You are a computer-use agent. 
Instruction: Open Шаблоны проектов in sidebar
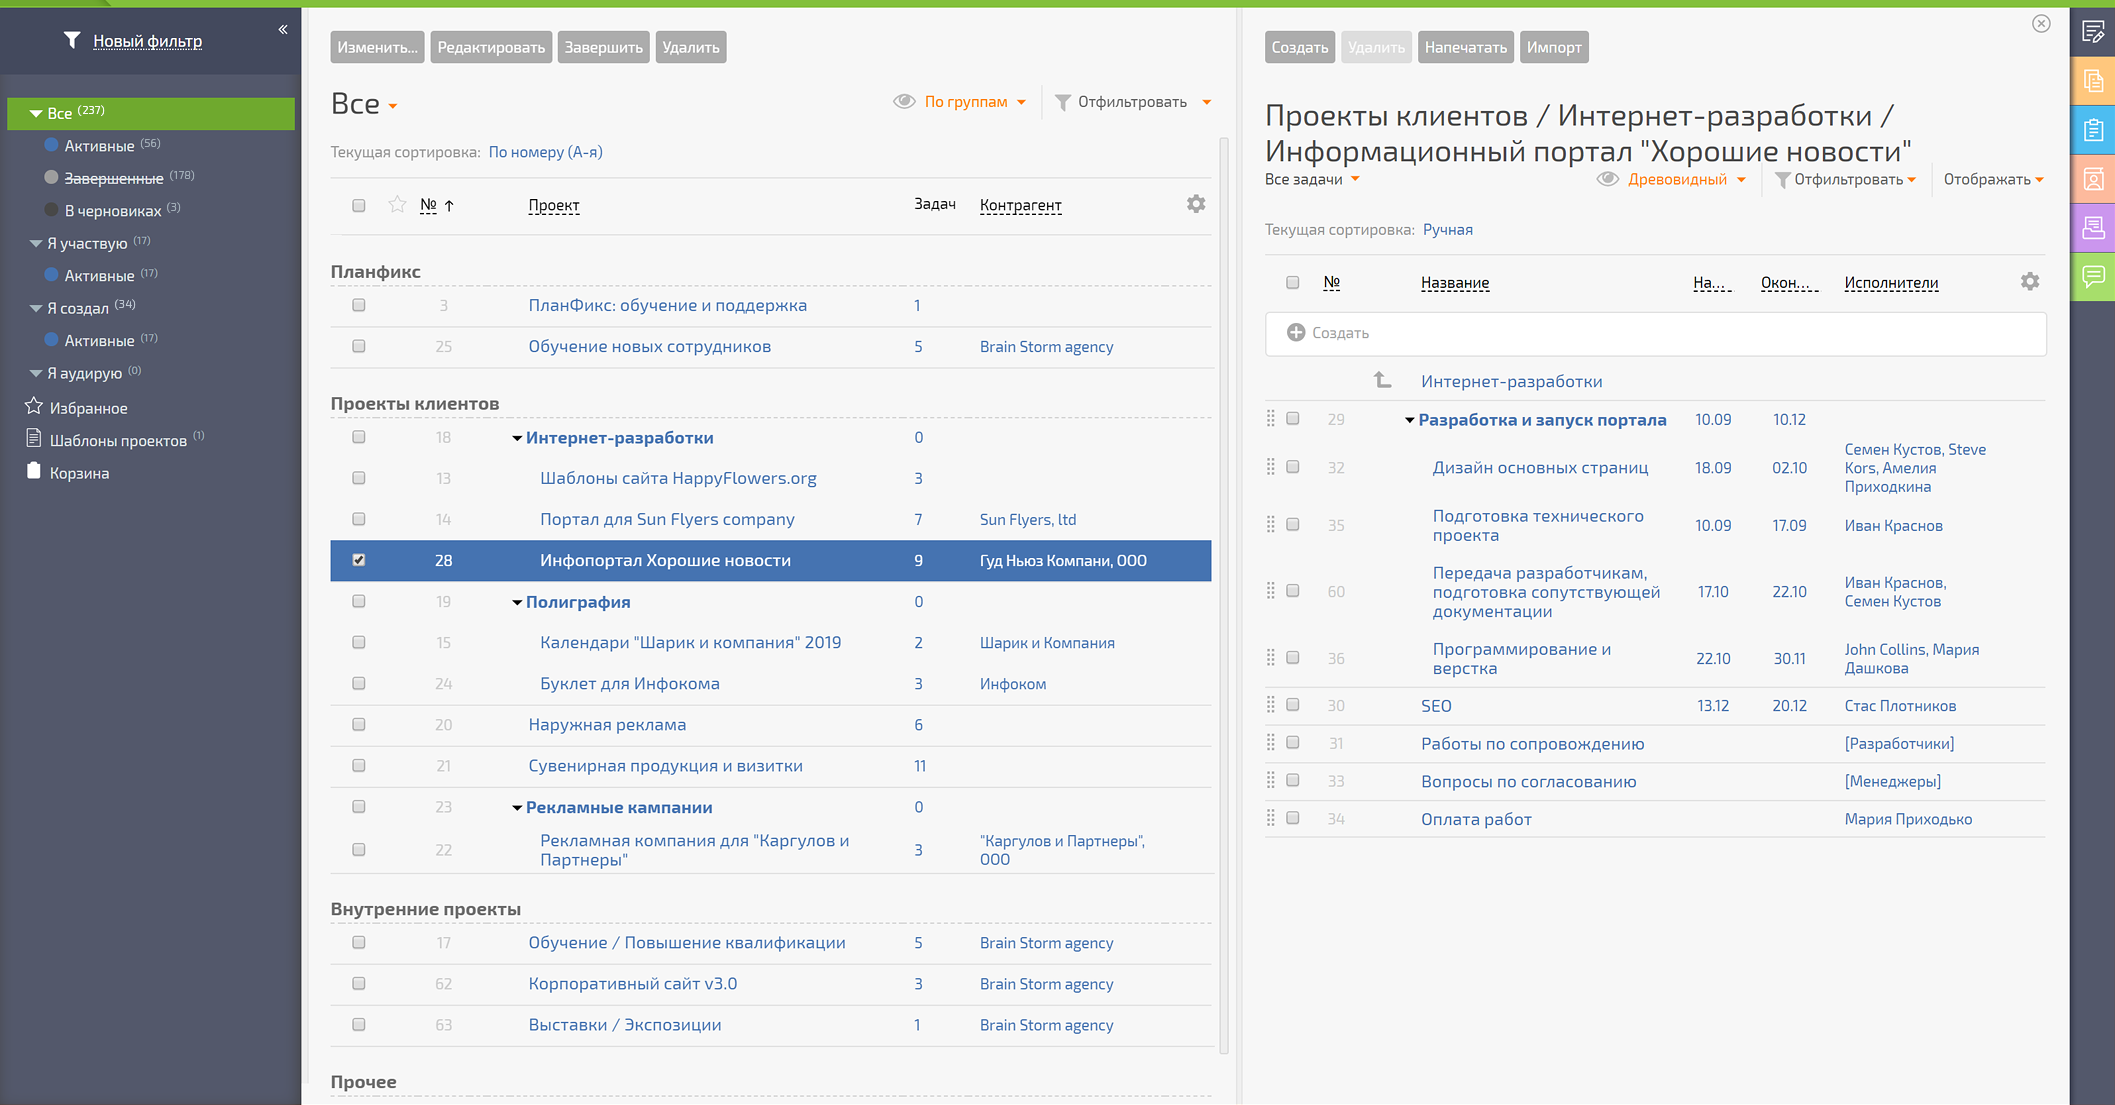click(x=118, y=440)
